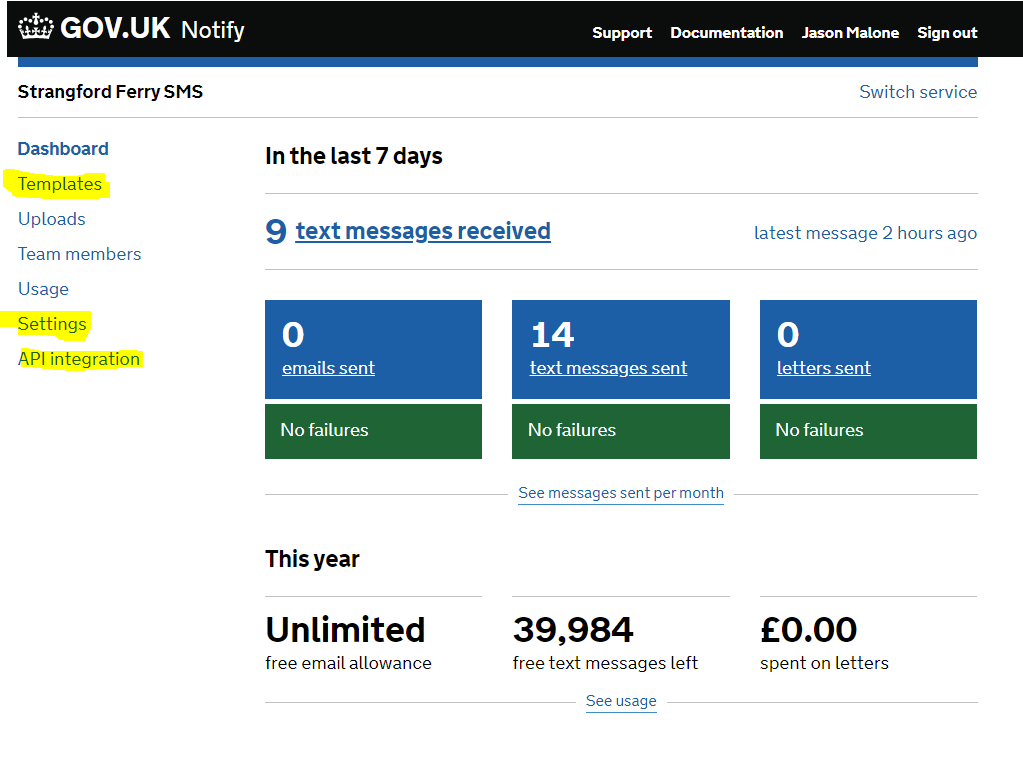Click the Jason Malone account name
The width and height of the screenshot is (1023, 764).
(x=849, y=32)
